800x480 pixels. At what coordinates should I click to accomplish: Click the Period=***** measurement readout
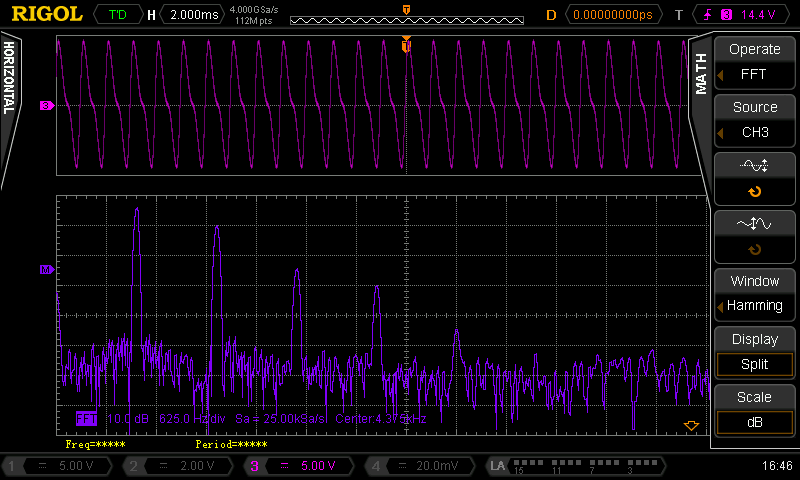pyautogui.click(x=231, y=444)
